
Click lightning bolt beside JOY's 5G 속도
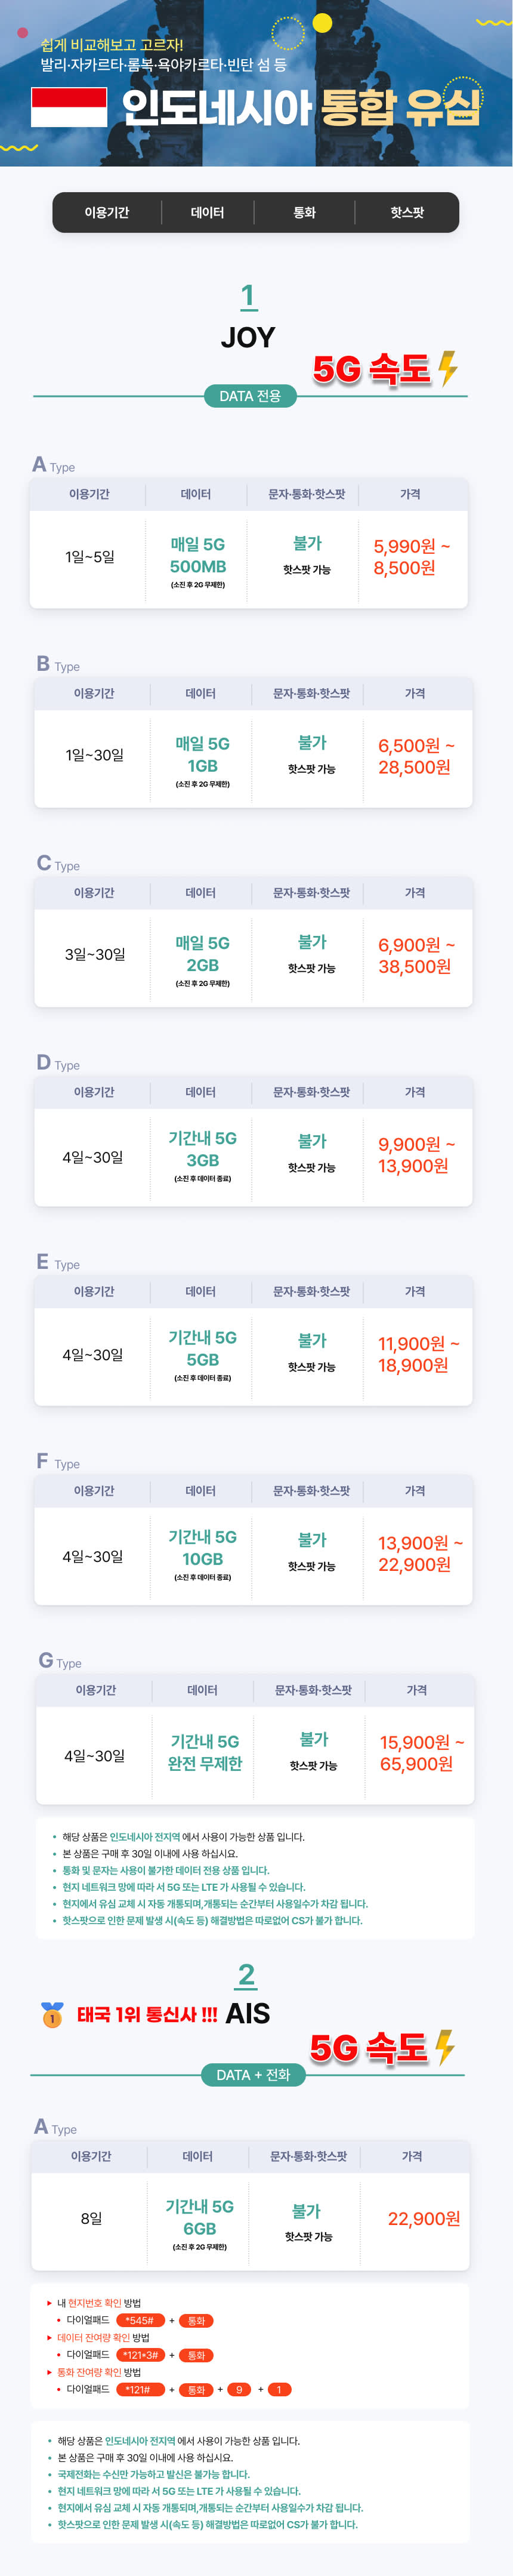tap(447, 368)
